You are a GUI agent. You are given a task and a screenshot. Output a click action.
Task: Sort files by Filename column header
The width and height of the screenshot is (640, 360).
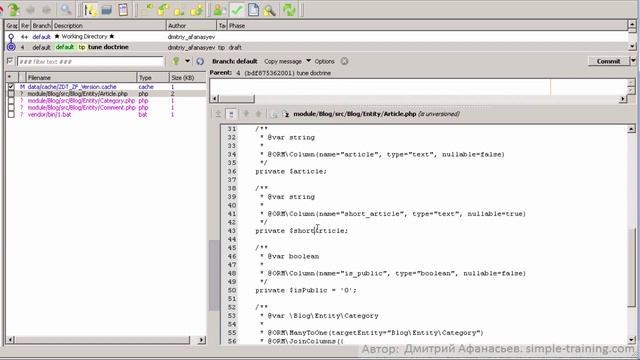pyautogui.click(x=82, y=77)
